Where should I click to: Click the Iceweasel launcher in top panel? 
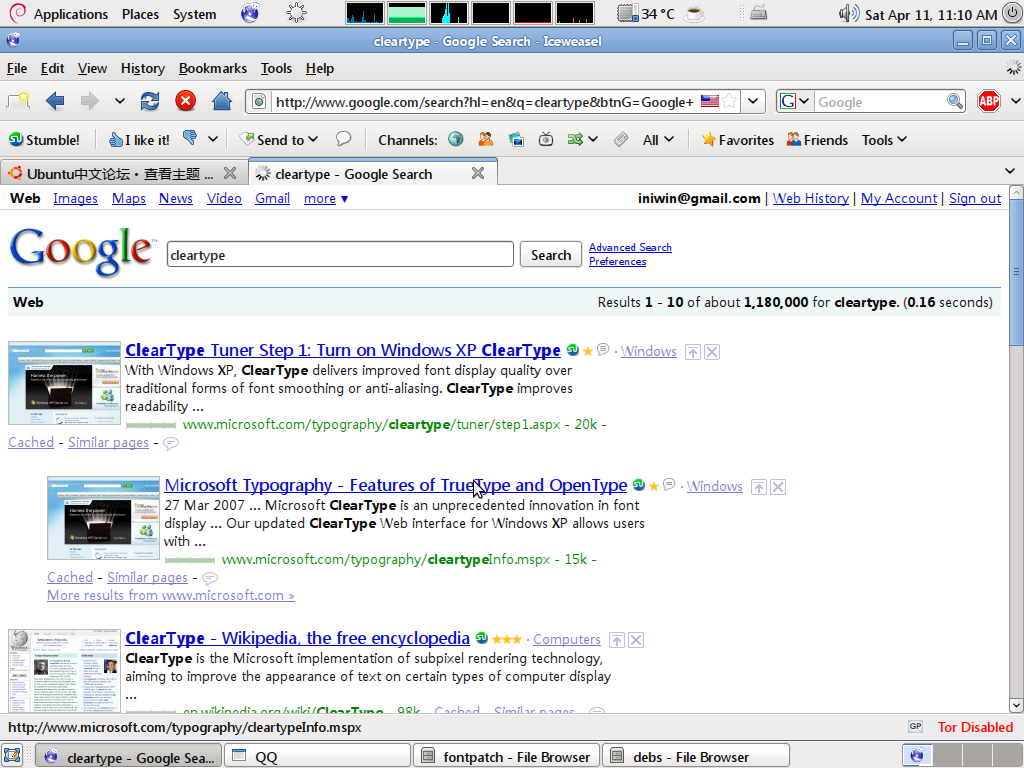click(250, 14)
